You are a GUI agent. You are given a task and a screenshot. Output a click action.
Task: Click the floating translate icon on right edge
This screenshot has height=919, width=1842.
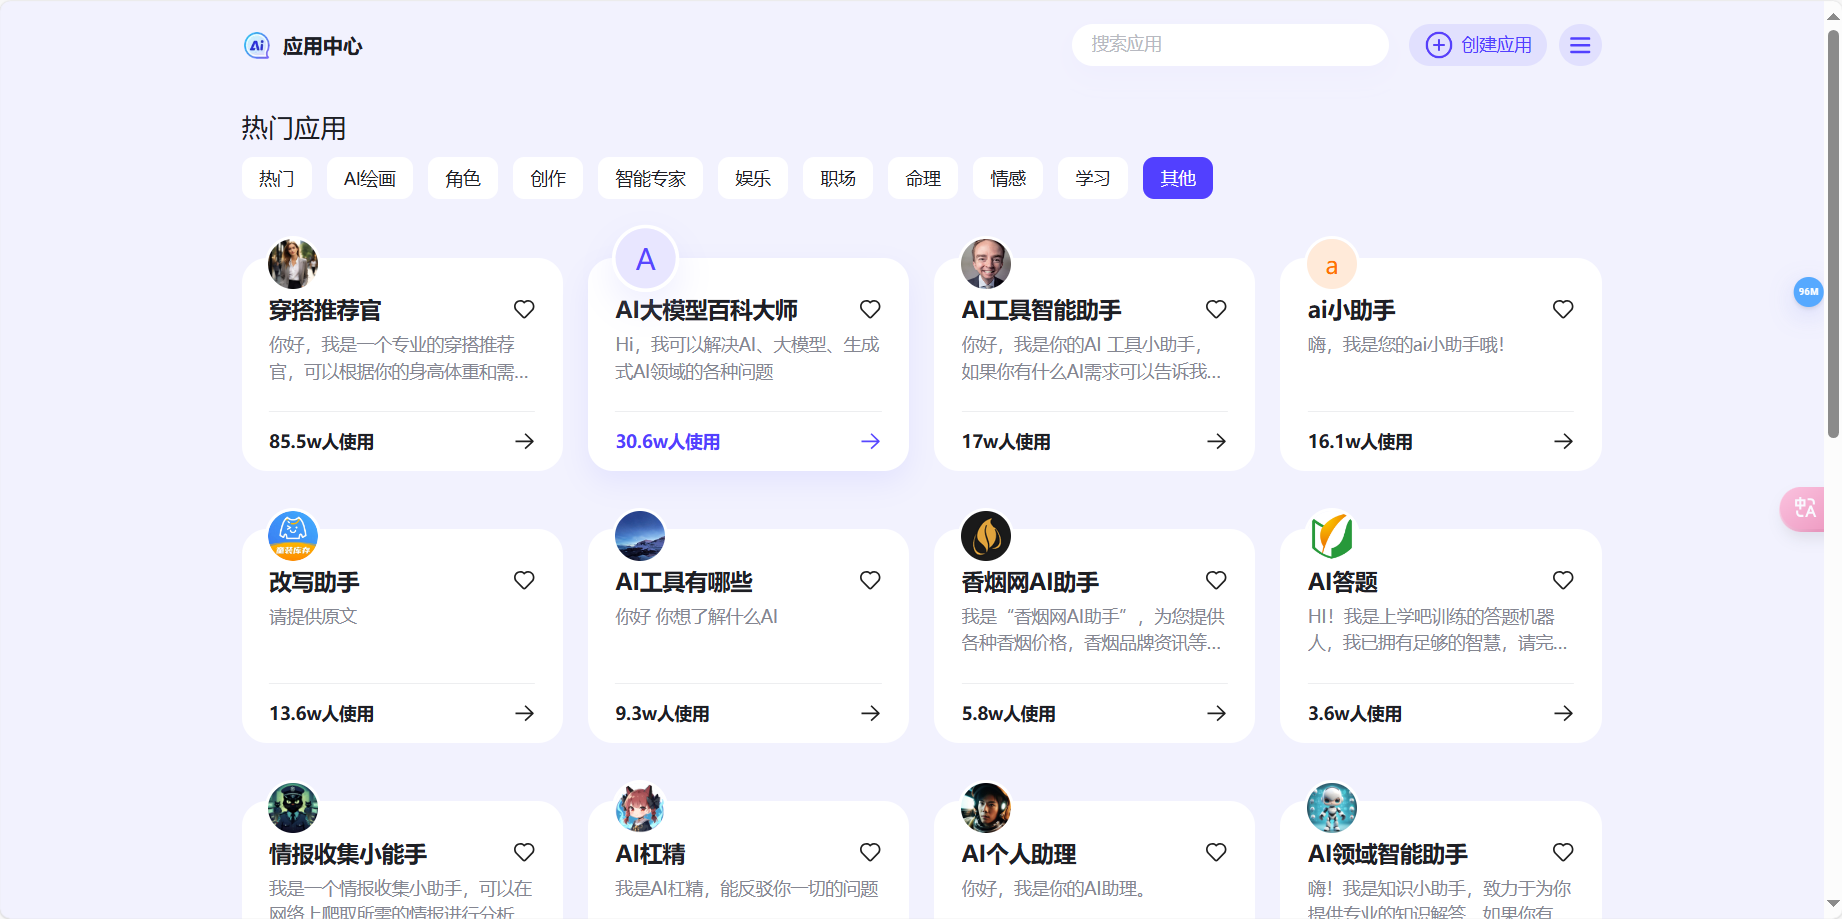click(1804, 509)
